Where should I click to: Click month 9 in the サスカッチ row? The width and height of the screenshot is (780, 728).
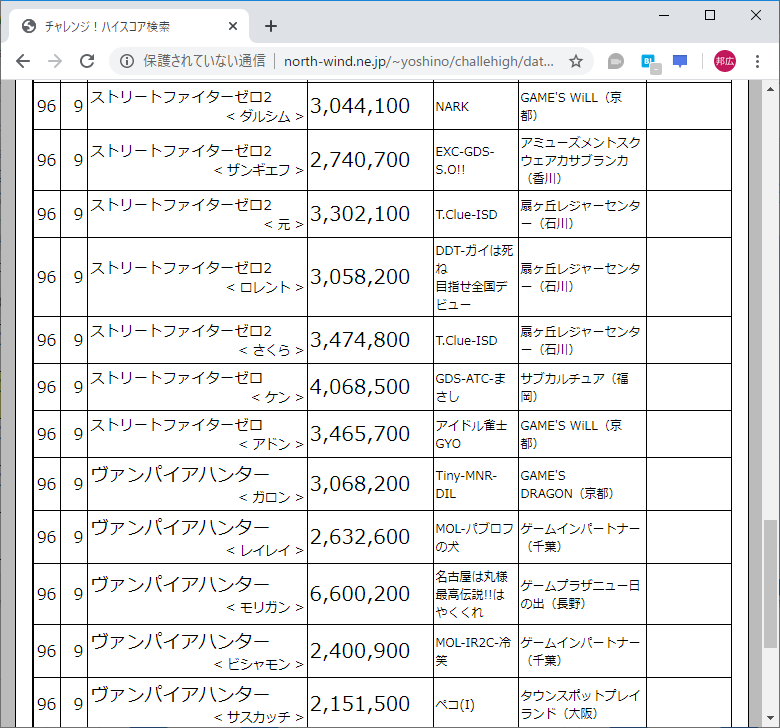pos(78,704)
